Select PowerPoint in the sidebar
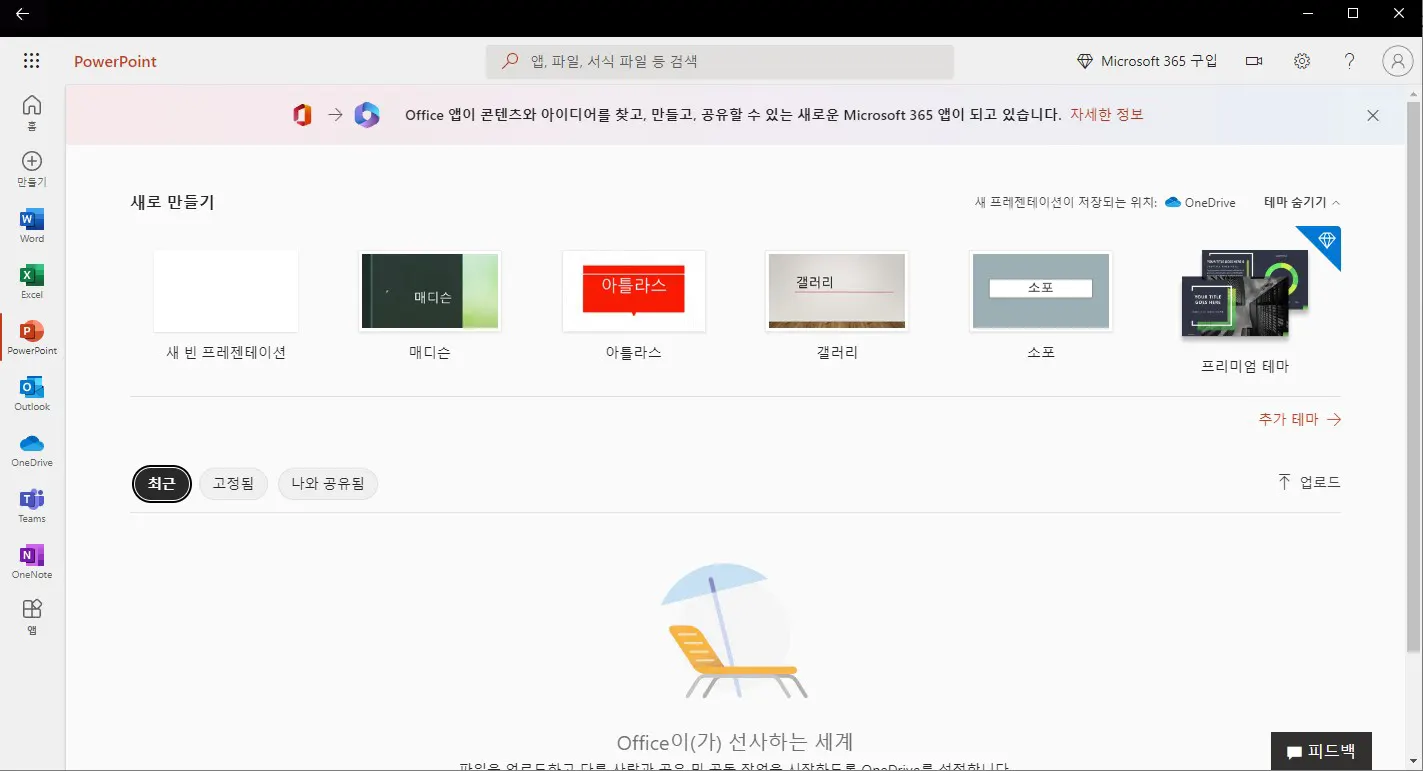Viewport: 1423px width, 771px height. pos(32,337)
